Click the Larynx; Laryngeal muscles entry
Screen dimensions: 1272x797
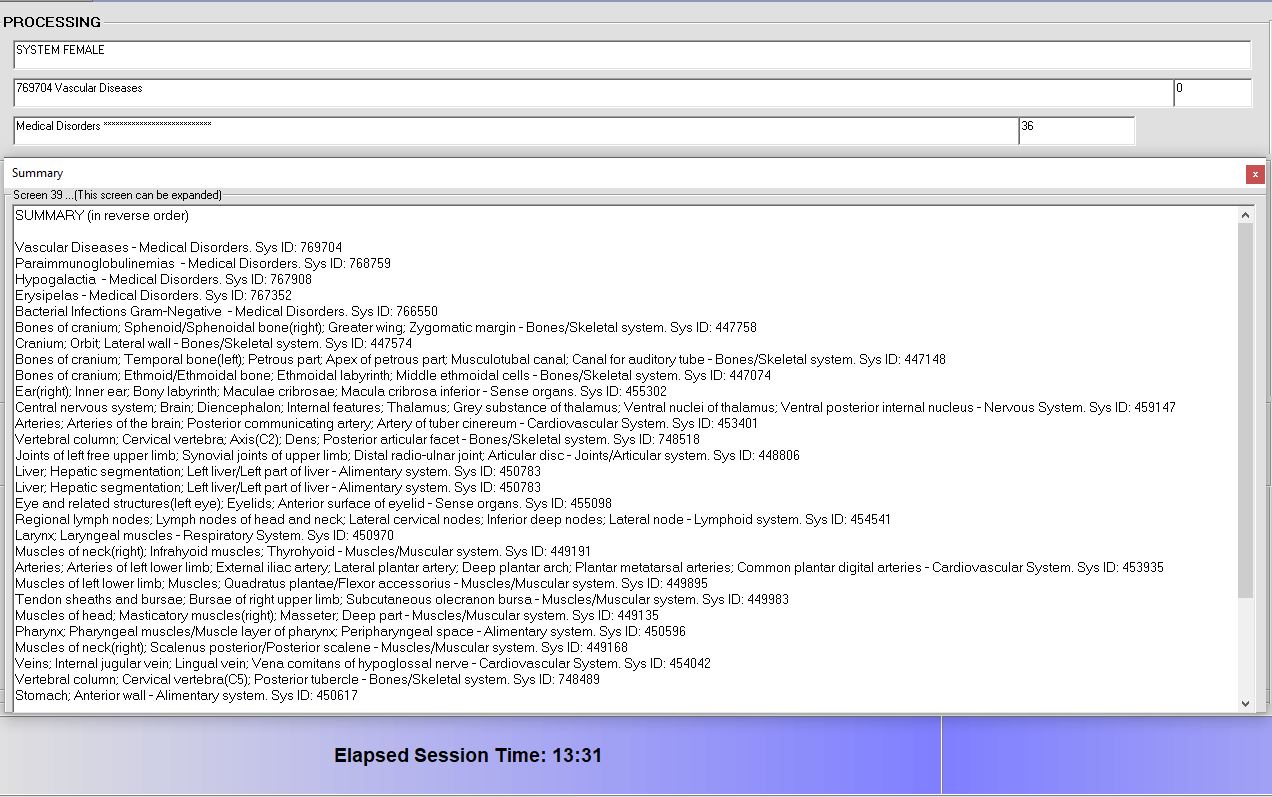[204, 535]
